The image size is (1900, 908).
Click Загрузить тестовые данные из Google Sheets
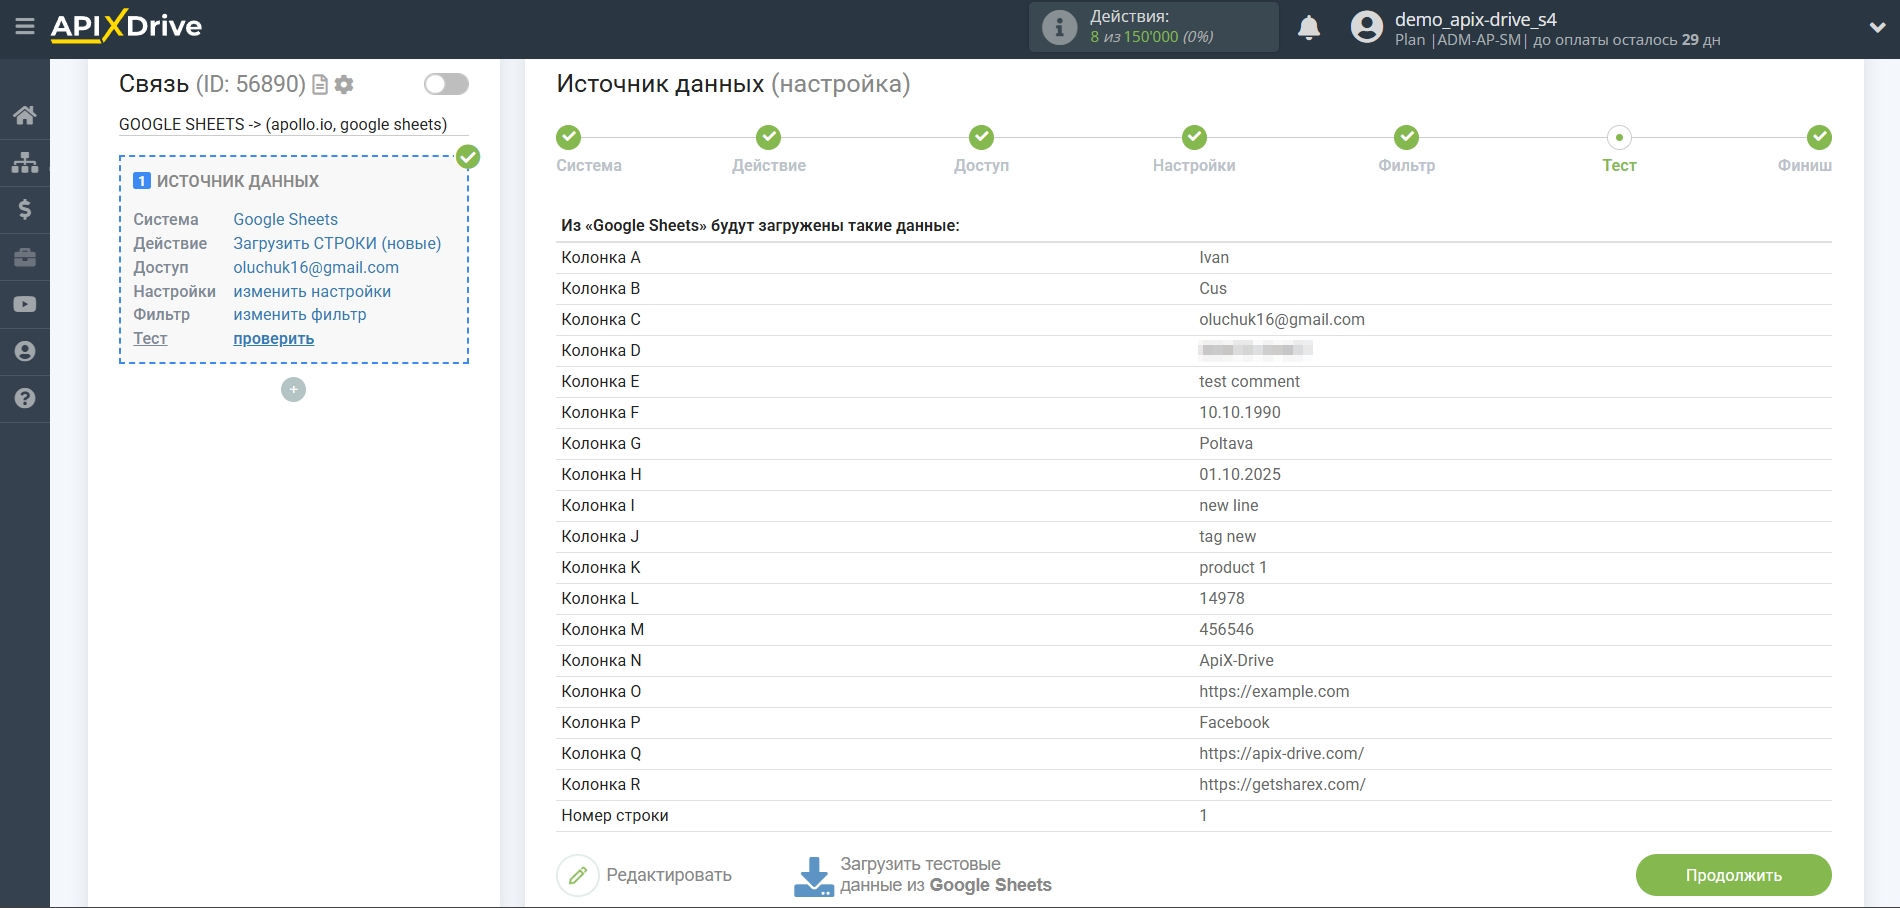(945, 875)
